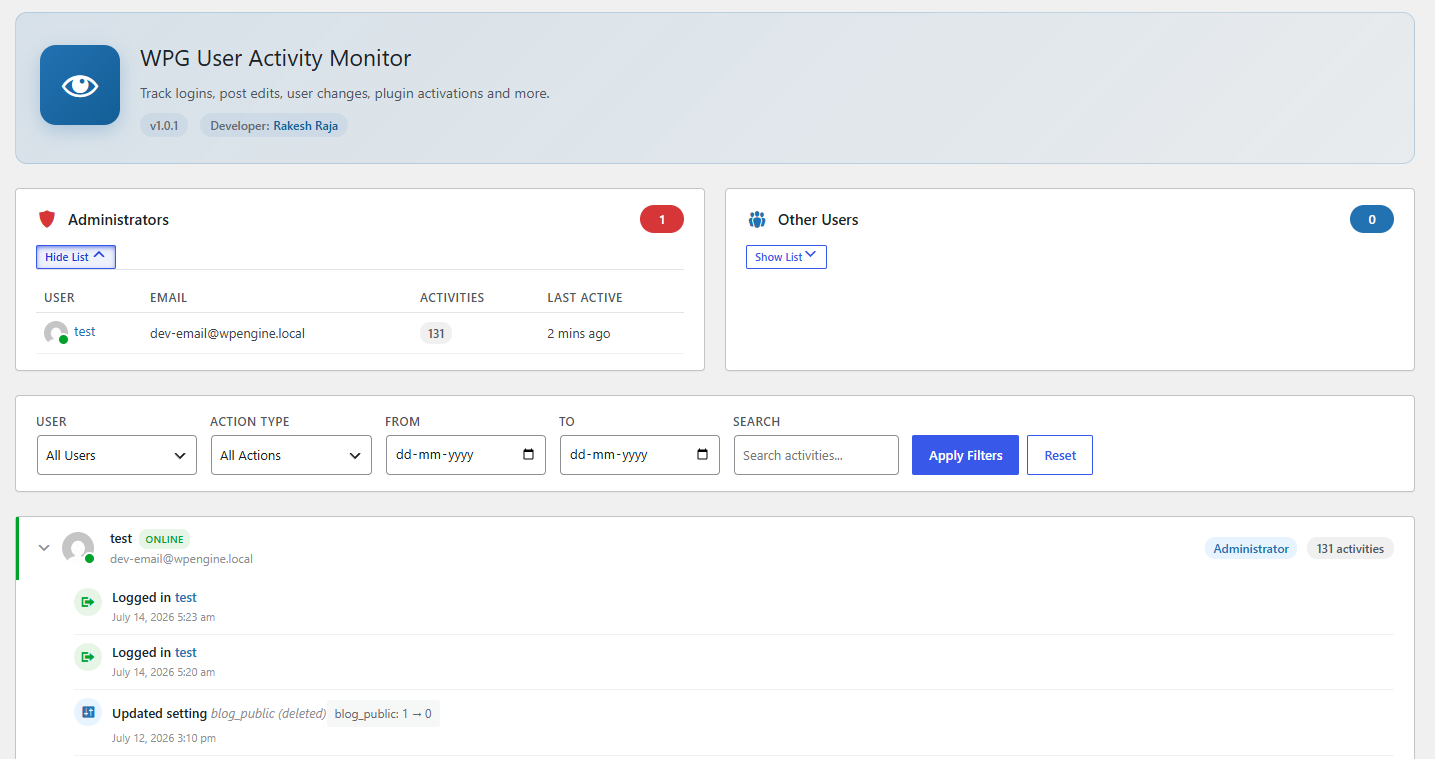This screenshot has width=1435, height=759.
Task: Click the blue eye plugin logo icon
Action: pos(80,85)
